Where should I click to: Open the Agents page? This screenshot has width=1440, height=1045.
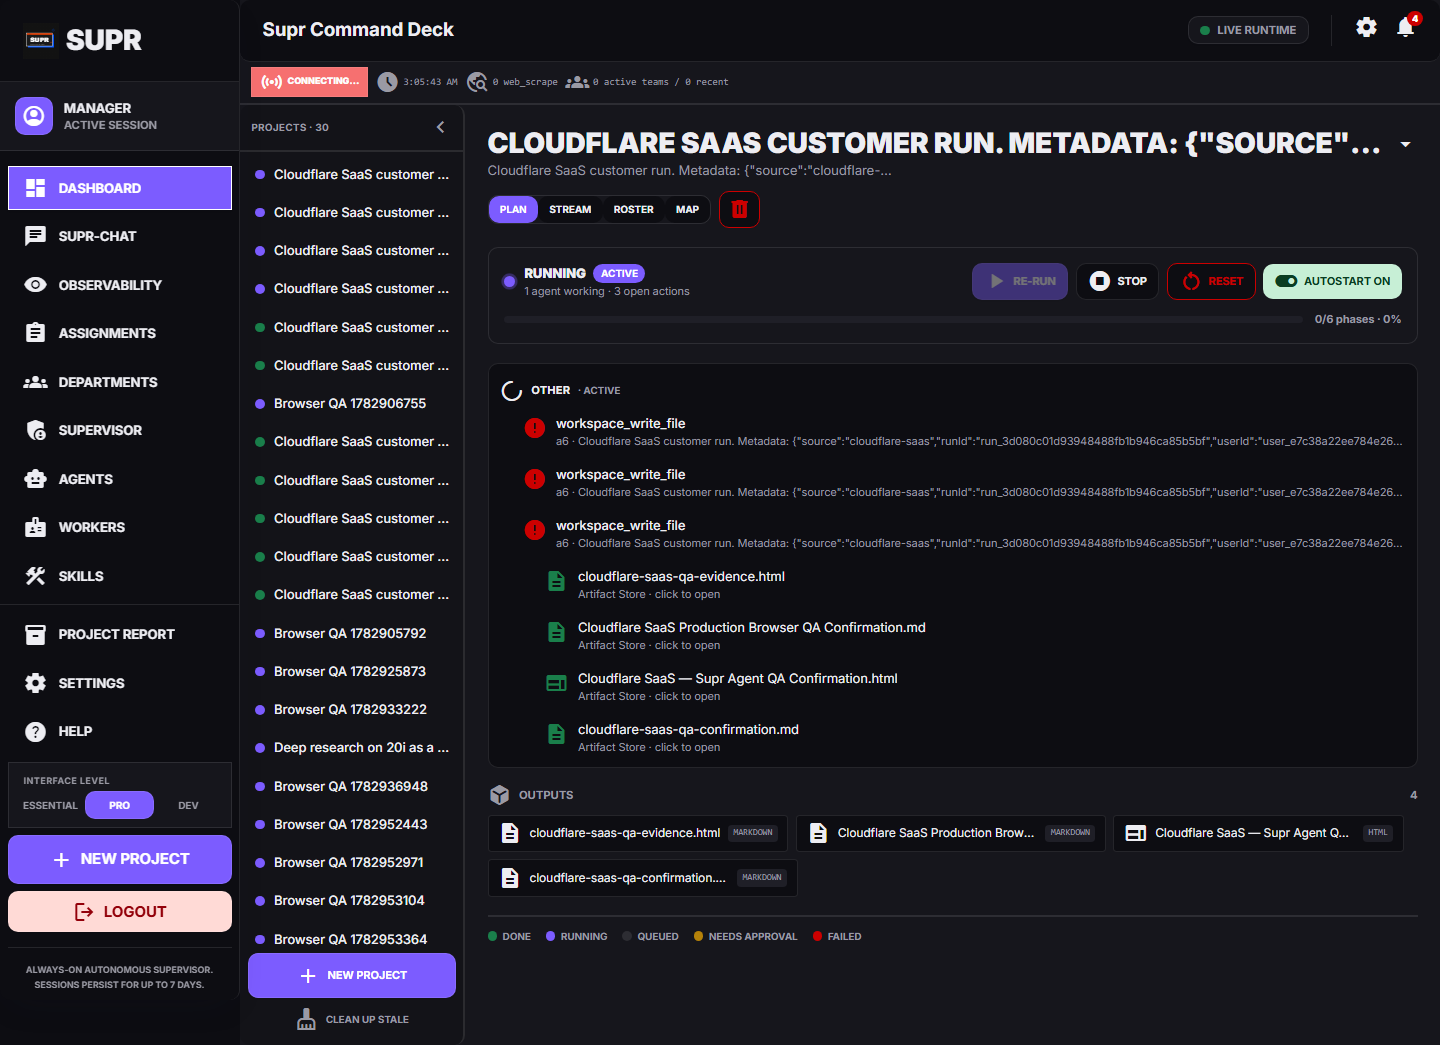[x=120, y=479]
